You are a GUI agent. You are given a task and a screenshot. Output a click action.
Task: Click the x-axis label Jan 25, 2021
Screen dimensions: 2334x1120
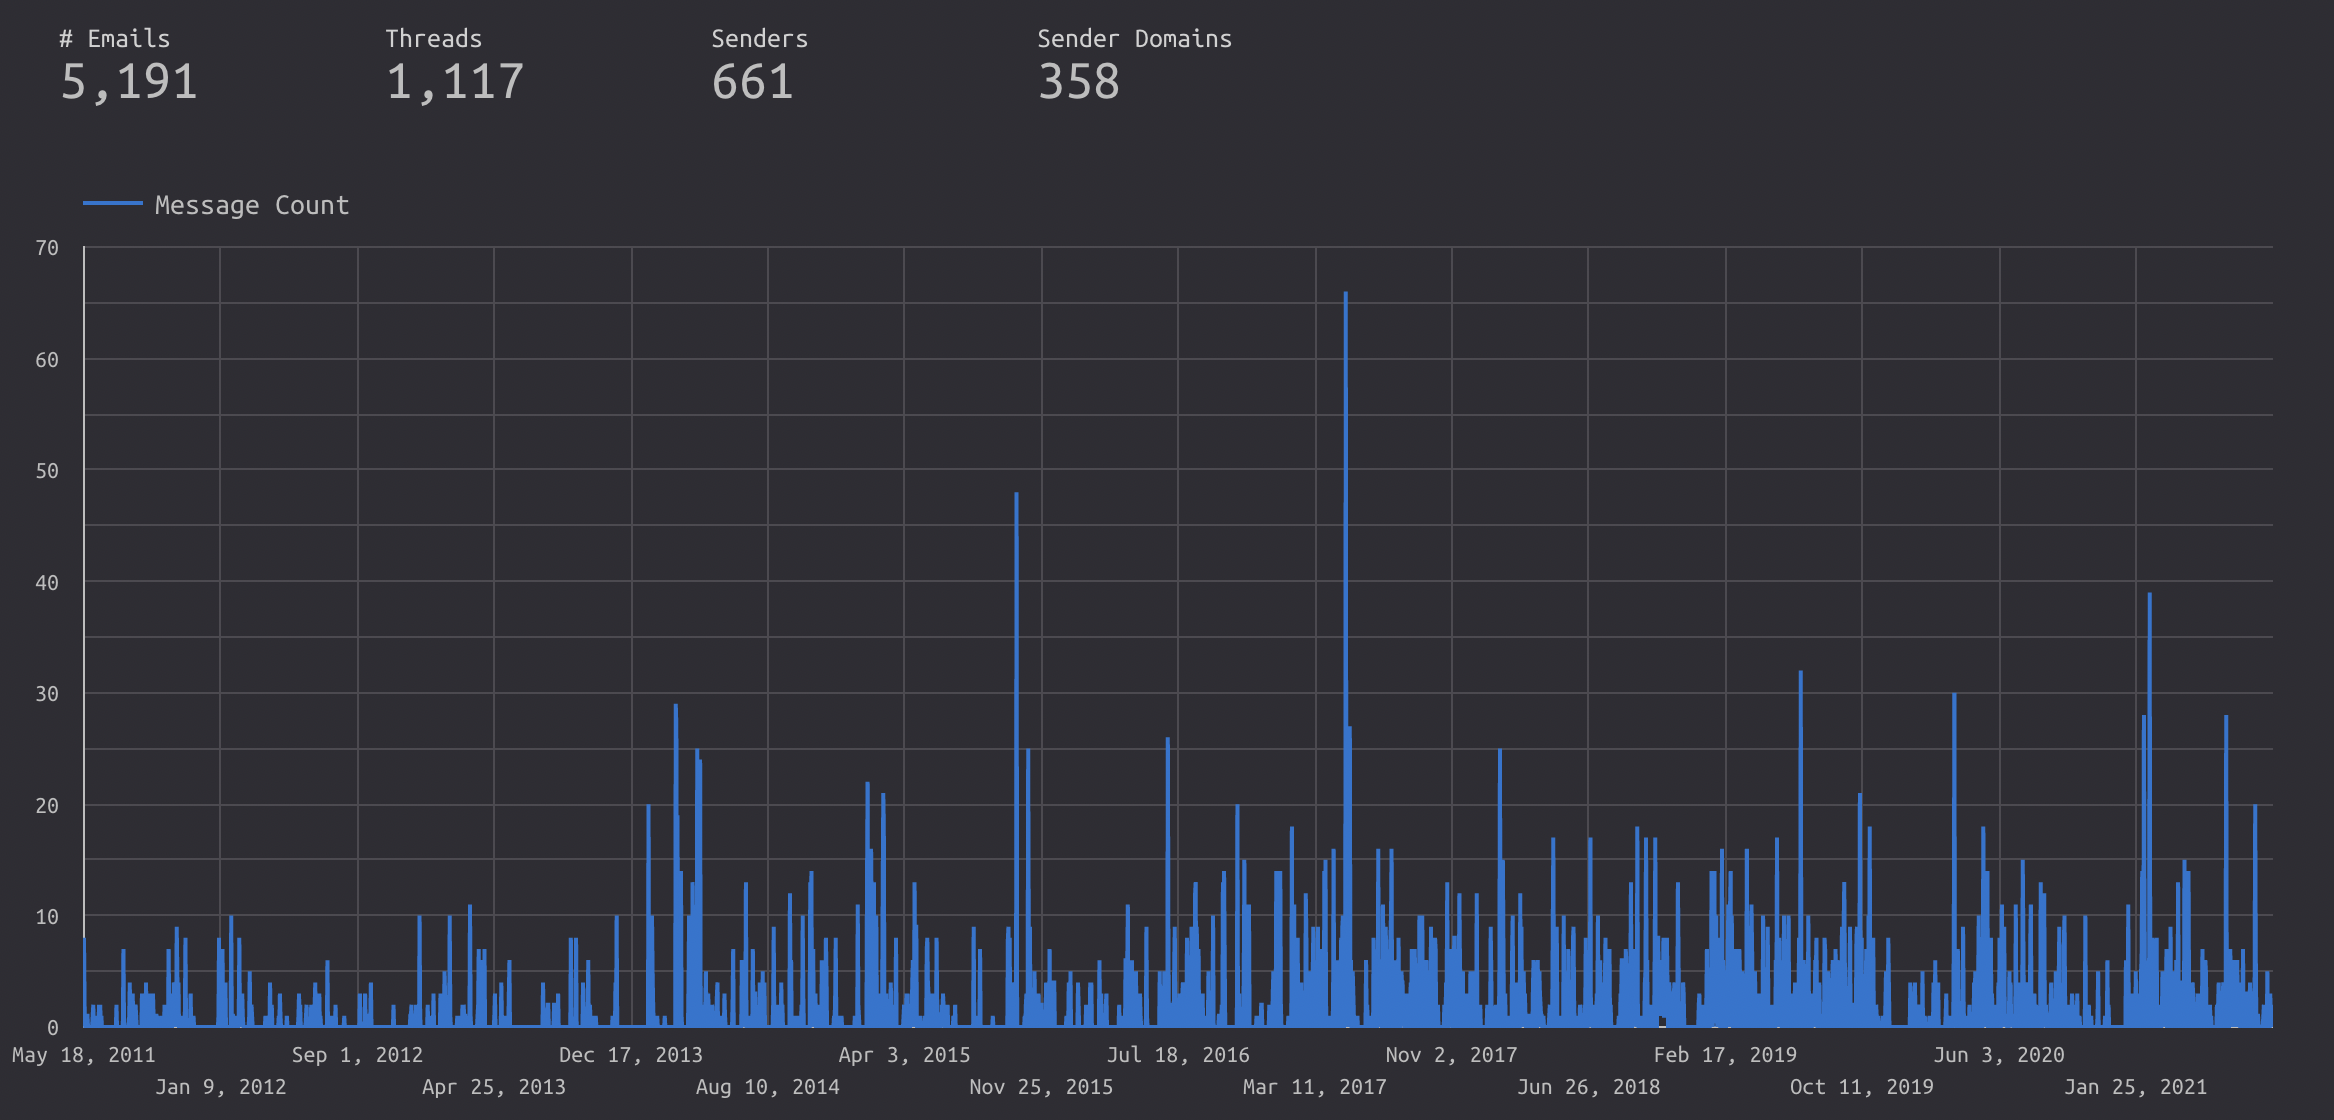[2135, 1087]
